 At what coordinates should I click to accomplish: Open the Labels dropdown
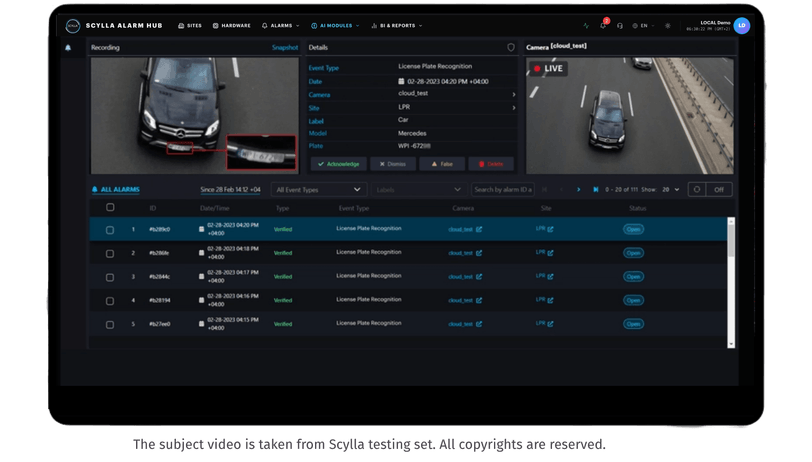pos(419,190)
